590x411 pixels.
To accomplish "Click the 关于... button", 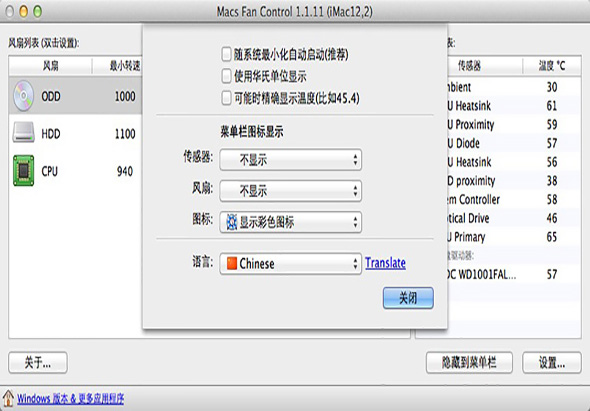I will click(38, 363).
